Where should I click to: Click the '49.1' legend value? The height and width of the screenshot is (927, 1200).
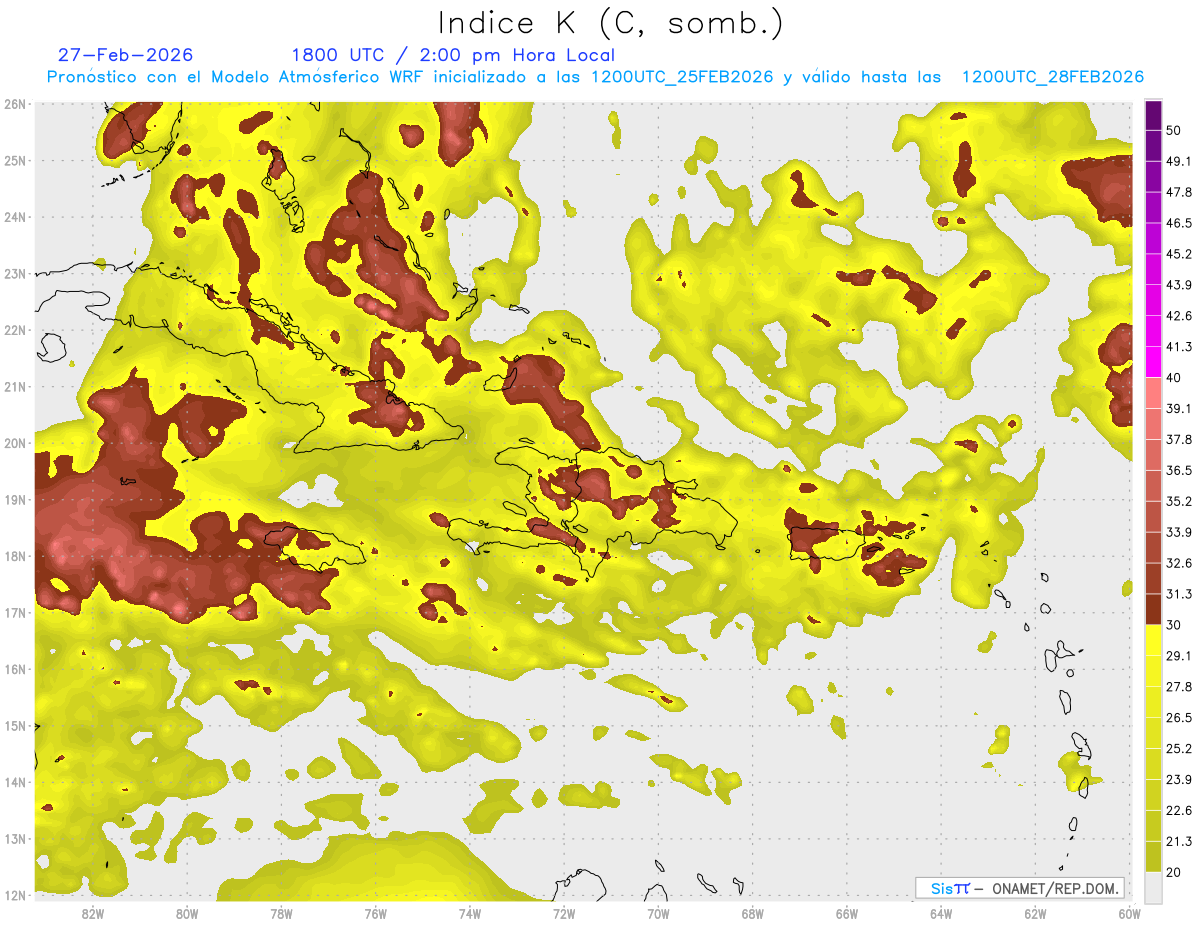[x=1179, y=161]
